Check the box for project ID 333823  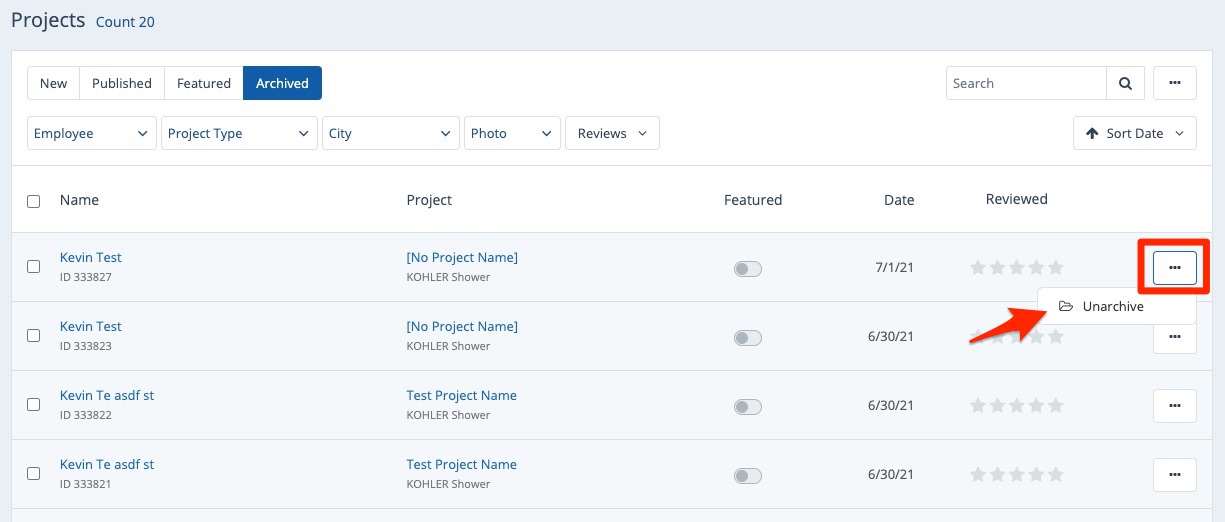pyautogui.click(x=34, y=336)
